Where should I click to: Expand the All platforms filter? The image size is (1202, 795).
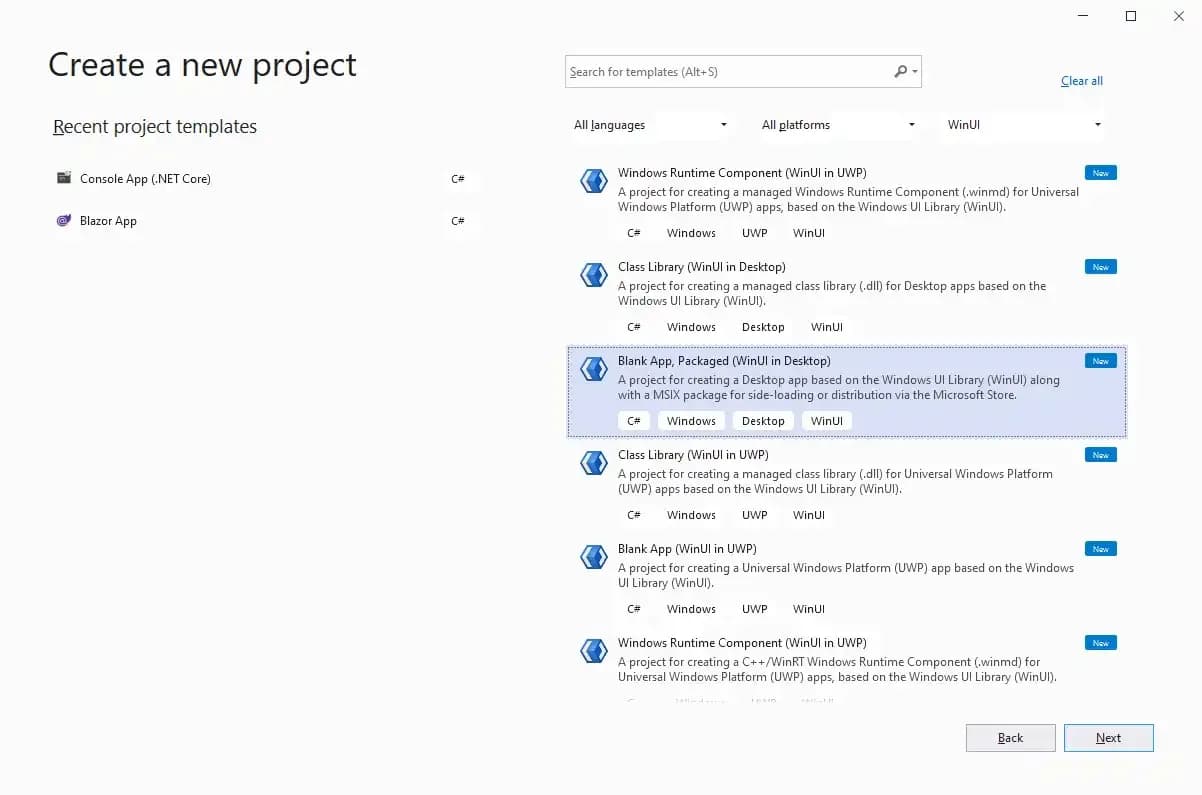838,125
